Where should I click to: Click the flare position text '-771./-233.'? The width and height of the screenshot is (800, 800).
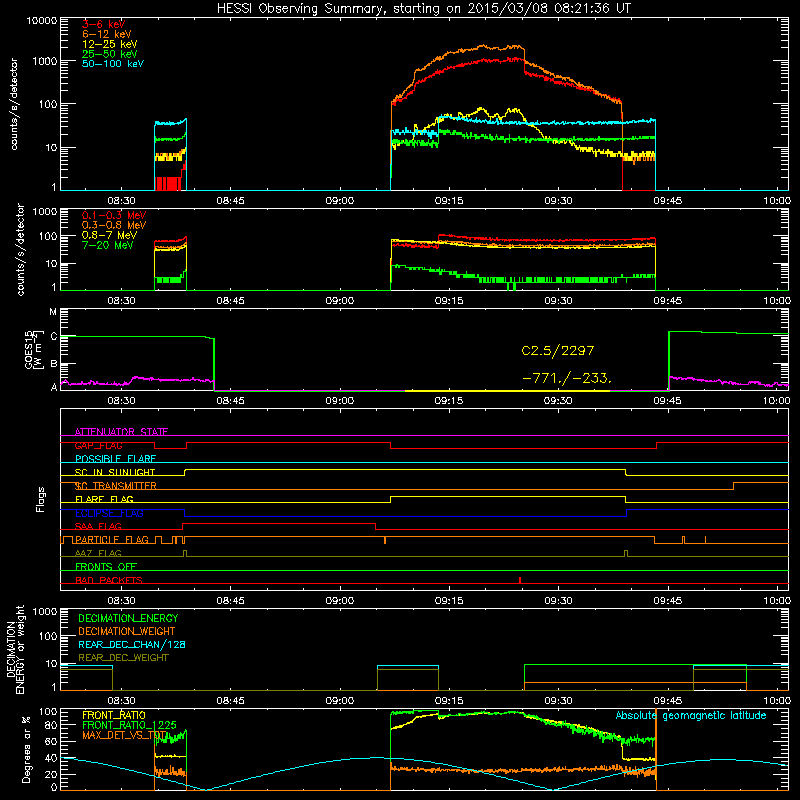tap(566, 379)
